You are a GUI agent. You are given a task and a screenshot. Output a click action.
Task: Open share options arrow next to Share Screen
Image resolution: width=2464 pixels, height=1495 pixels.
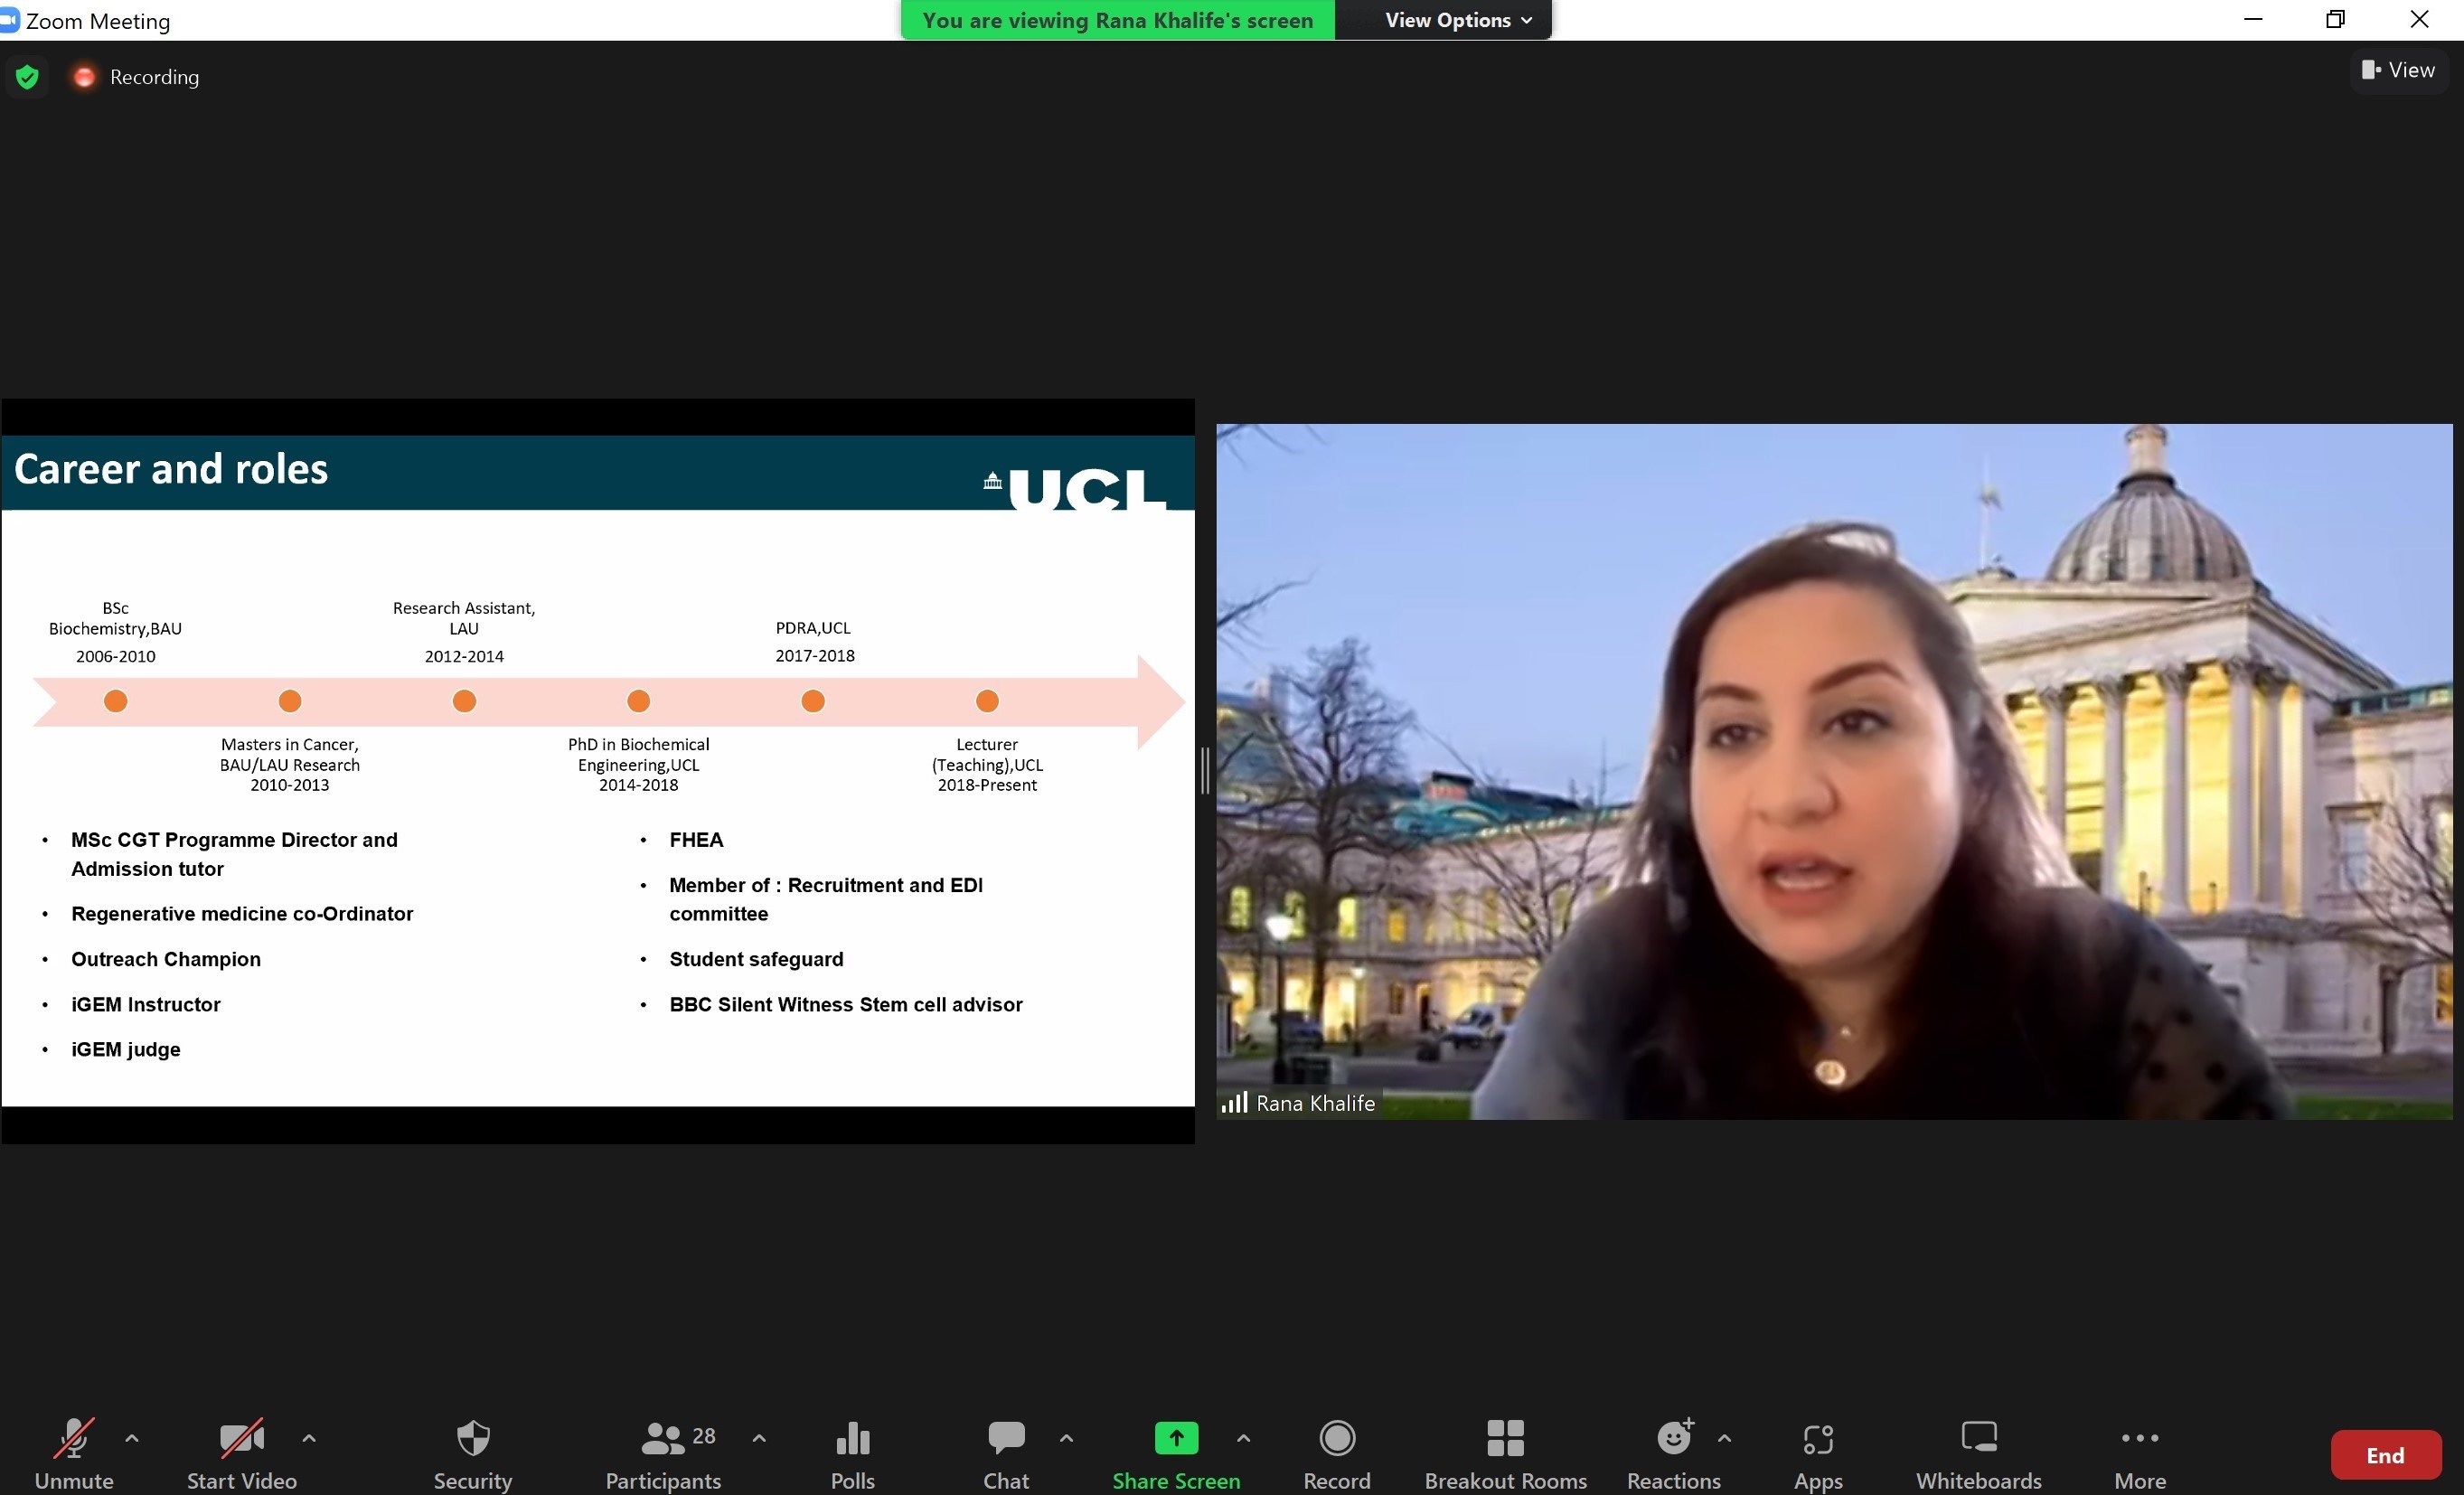click(x=1243, y=1438)
